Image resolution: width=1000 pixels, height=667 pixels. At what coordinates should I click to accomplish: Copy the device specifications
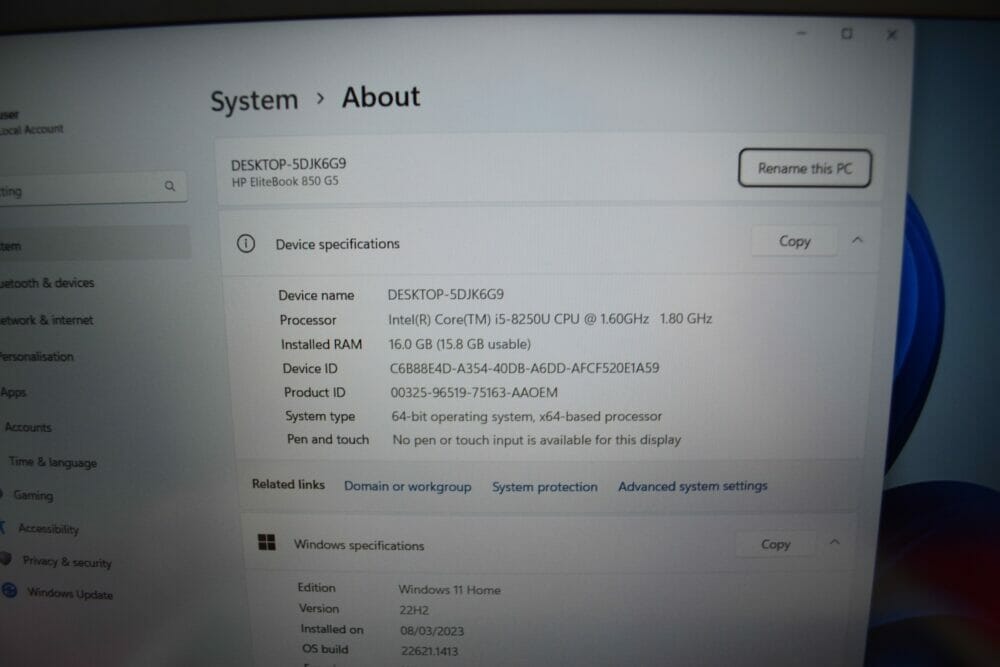[795, 241]
